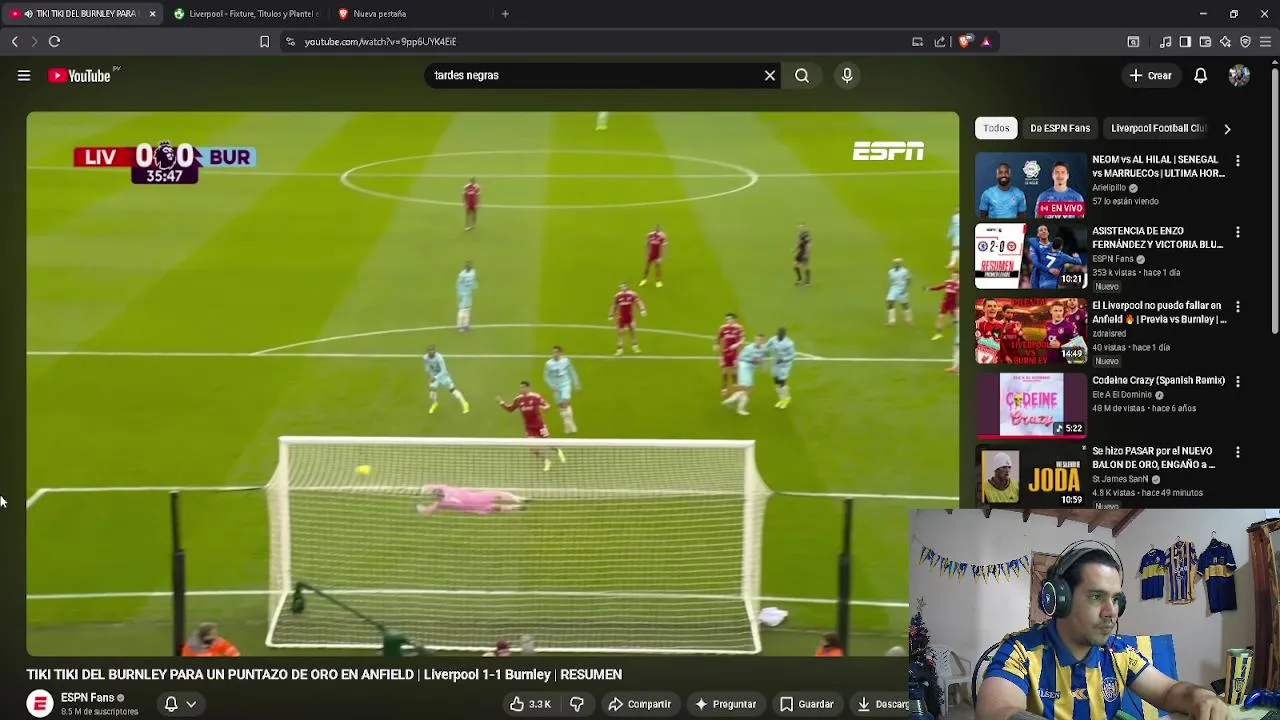Screen dimensions: 1280x720
Task: Select the Liverpool Football Club chip
Action: [x=1158, y=128]
